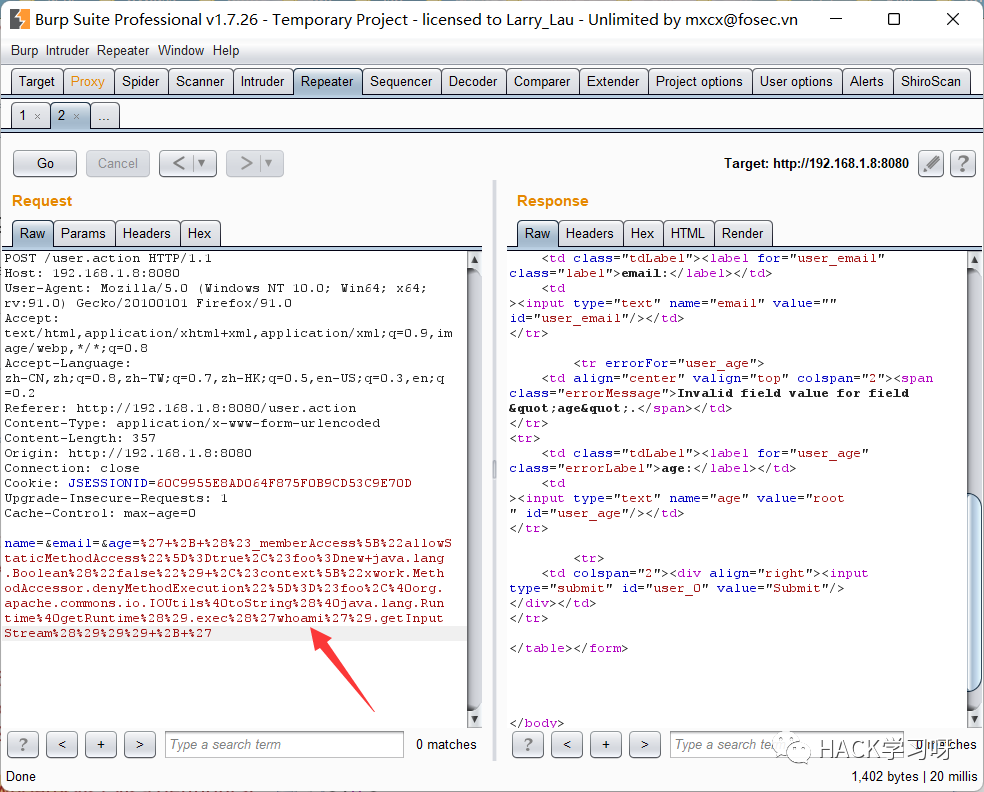This screenshot has width=984, height=792.
Task: Click the 'Done' status bar text
Action: [x=21, y=777]
